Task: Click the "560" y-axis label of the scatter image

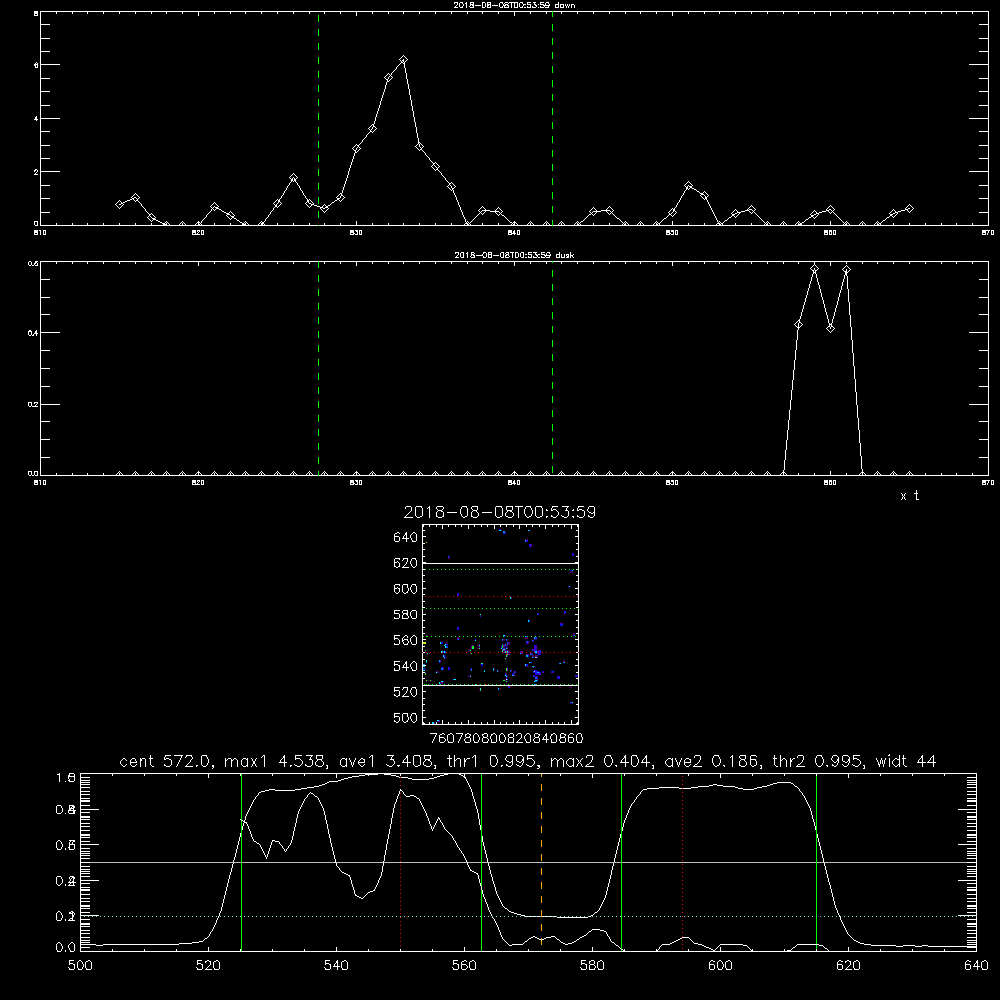Action: click(406, 640)
